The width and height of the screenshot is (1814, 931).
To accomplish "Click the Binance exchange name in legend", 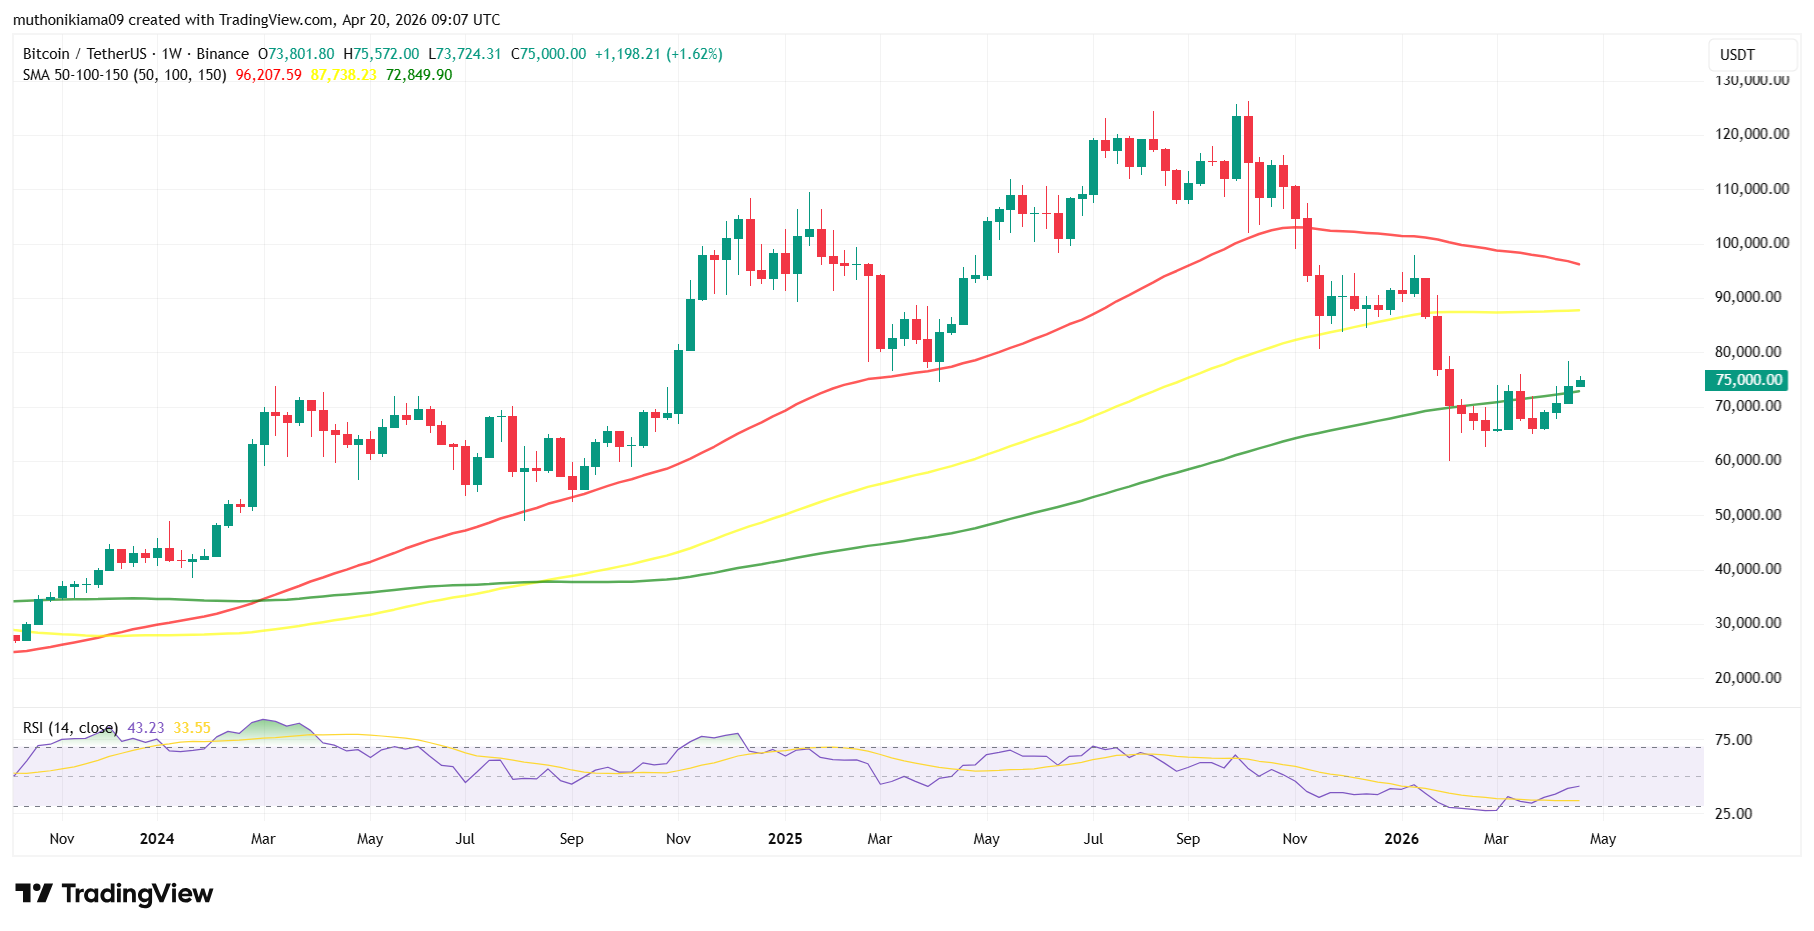I will [224, 54].
